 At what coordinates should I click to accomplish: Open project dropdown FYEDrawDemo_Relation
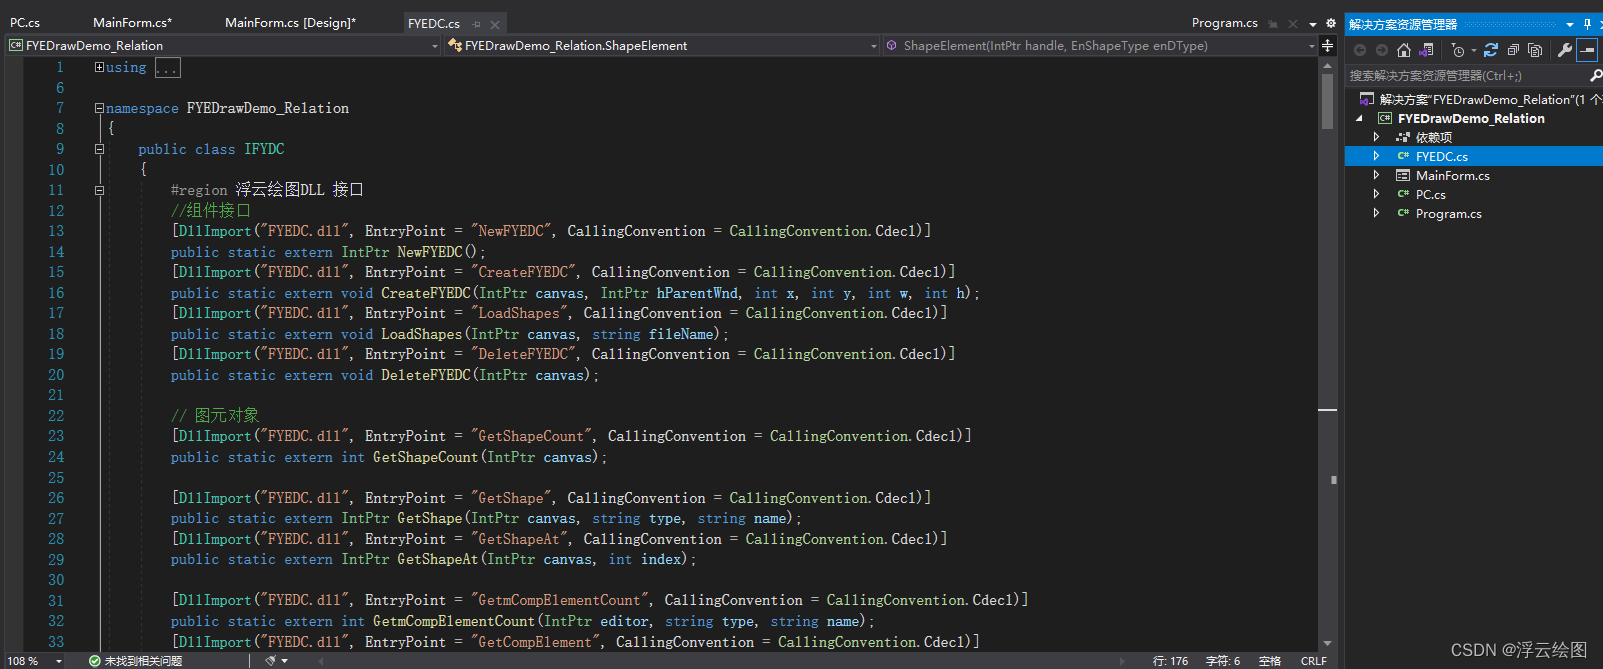(x=224, y=46)
